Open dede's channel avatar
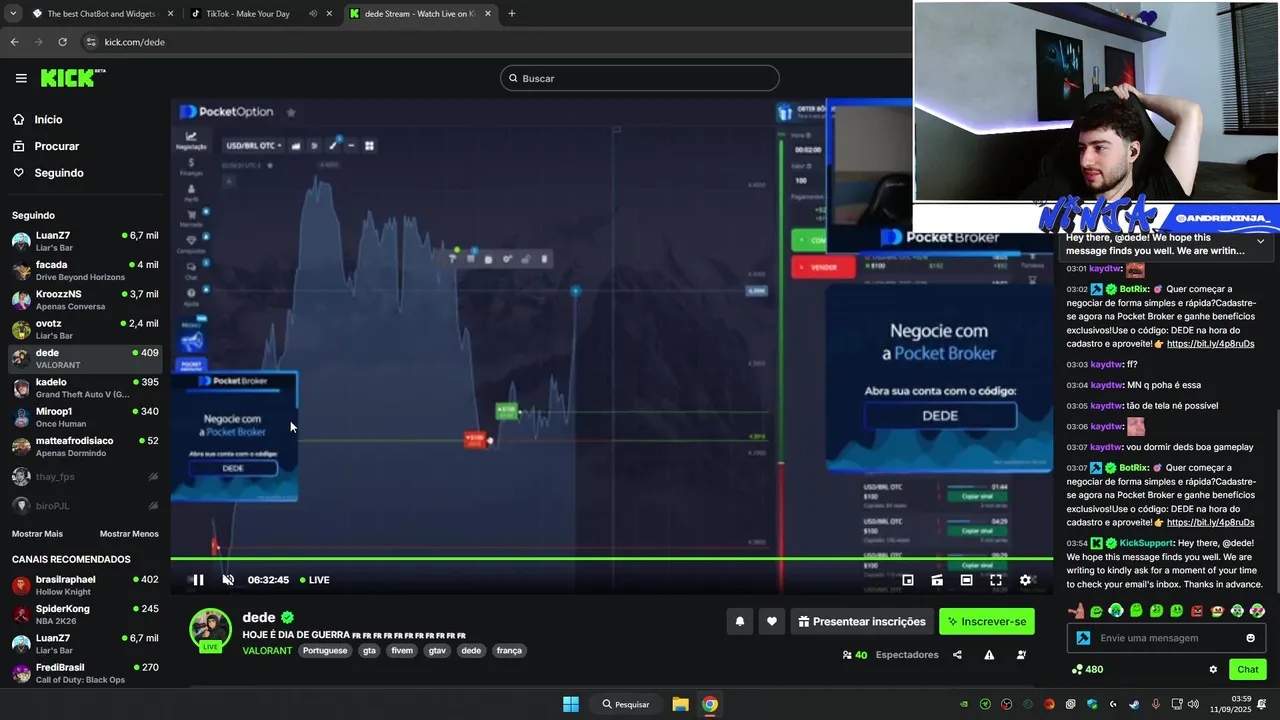The image size is (1280, 720). tap(210, 630)
